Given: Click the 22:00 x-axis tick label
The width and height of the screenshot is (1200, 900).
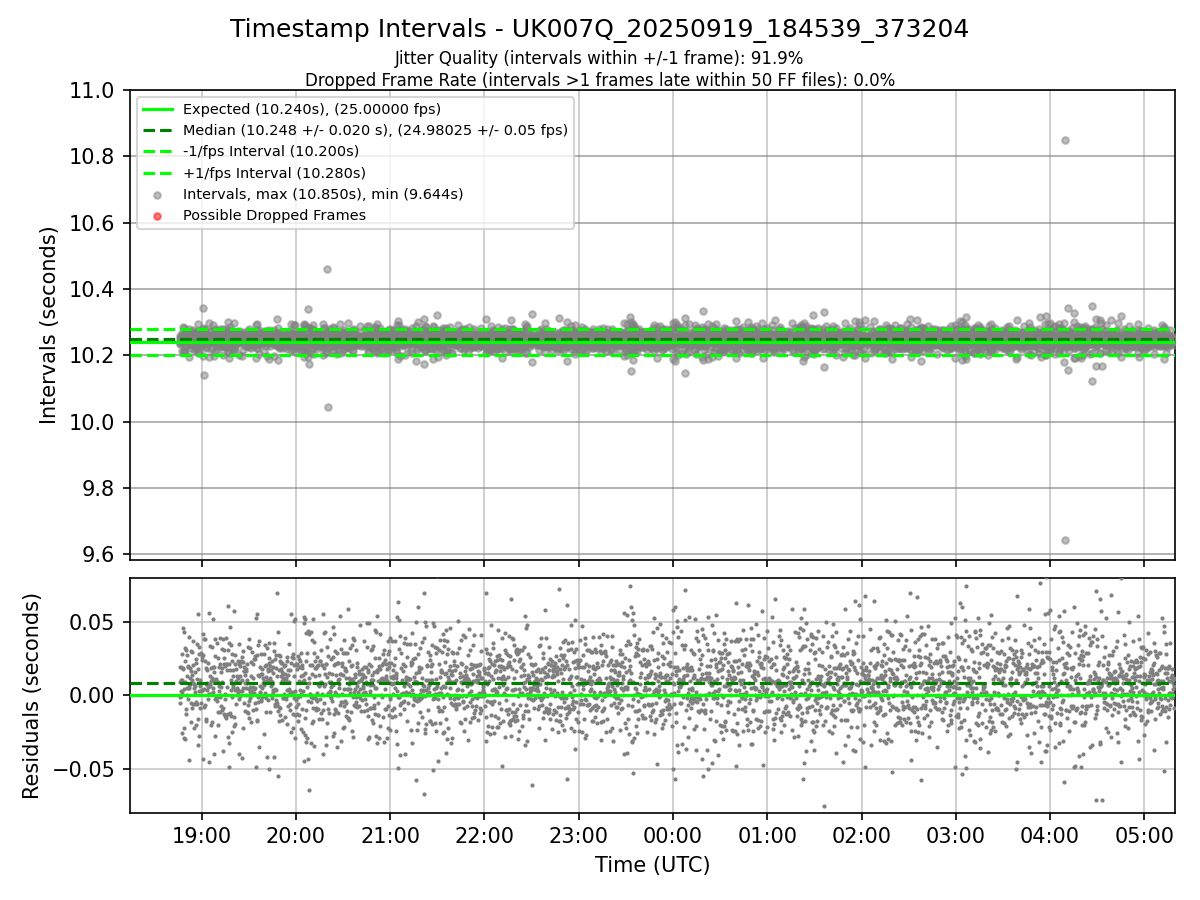Looking at the screenshot, I should click(484, 836).
